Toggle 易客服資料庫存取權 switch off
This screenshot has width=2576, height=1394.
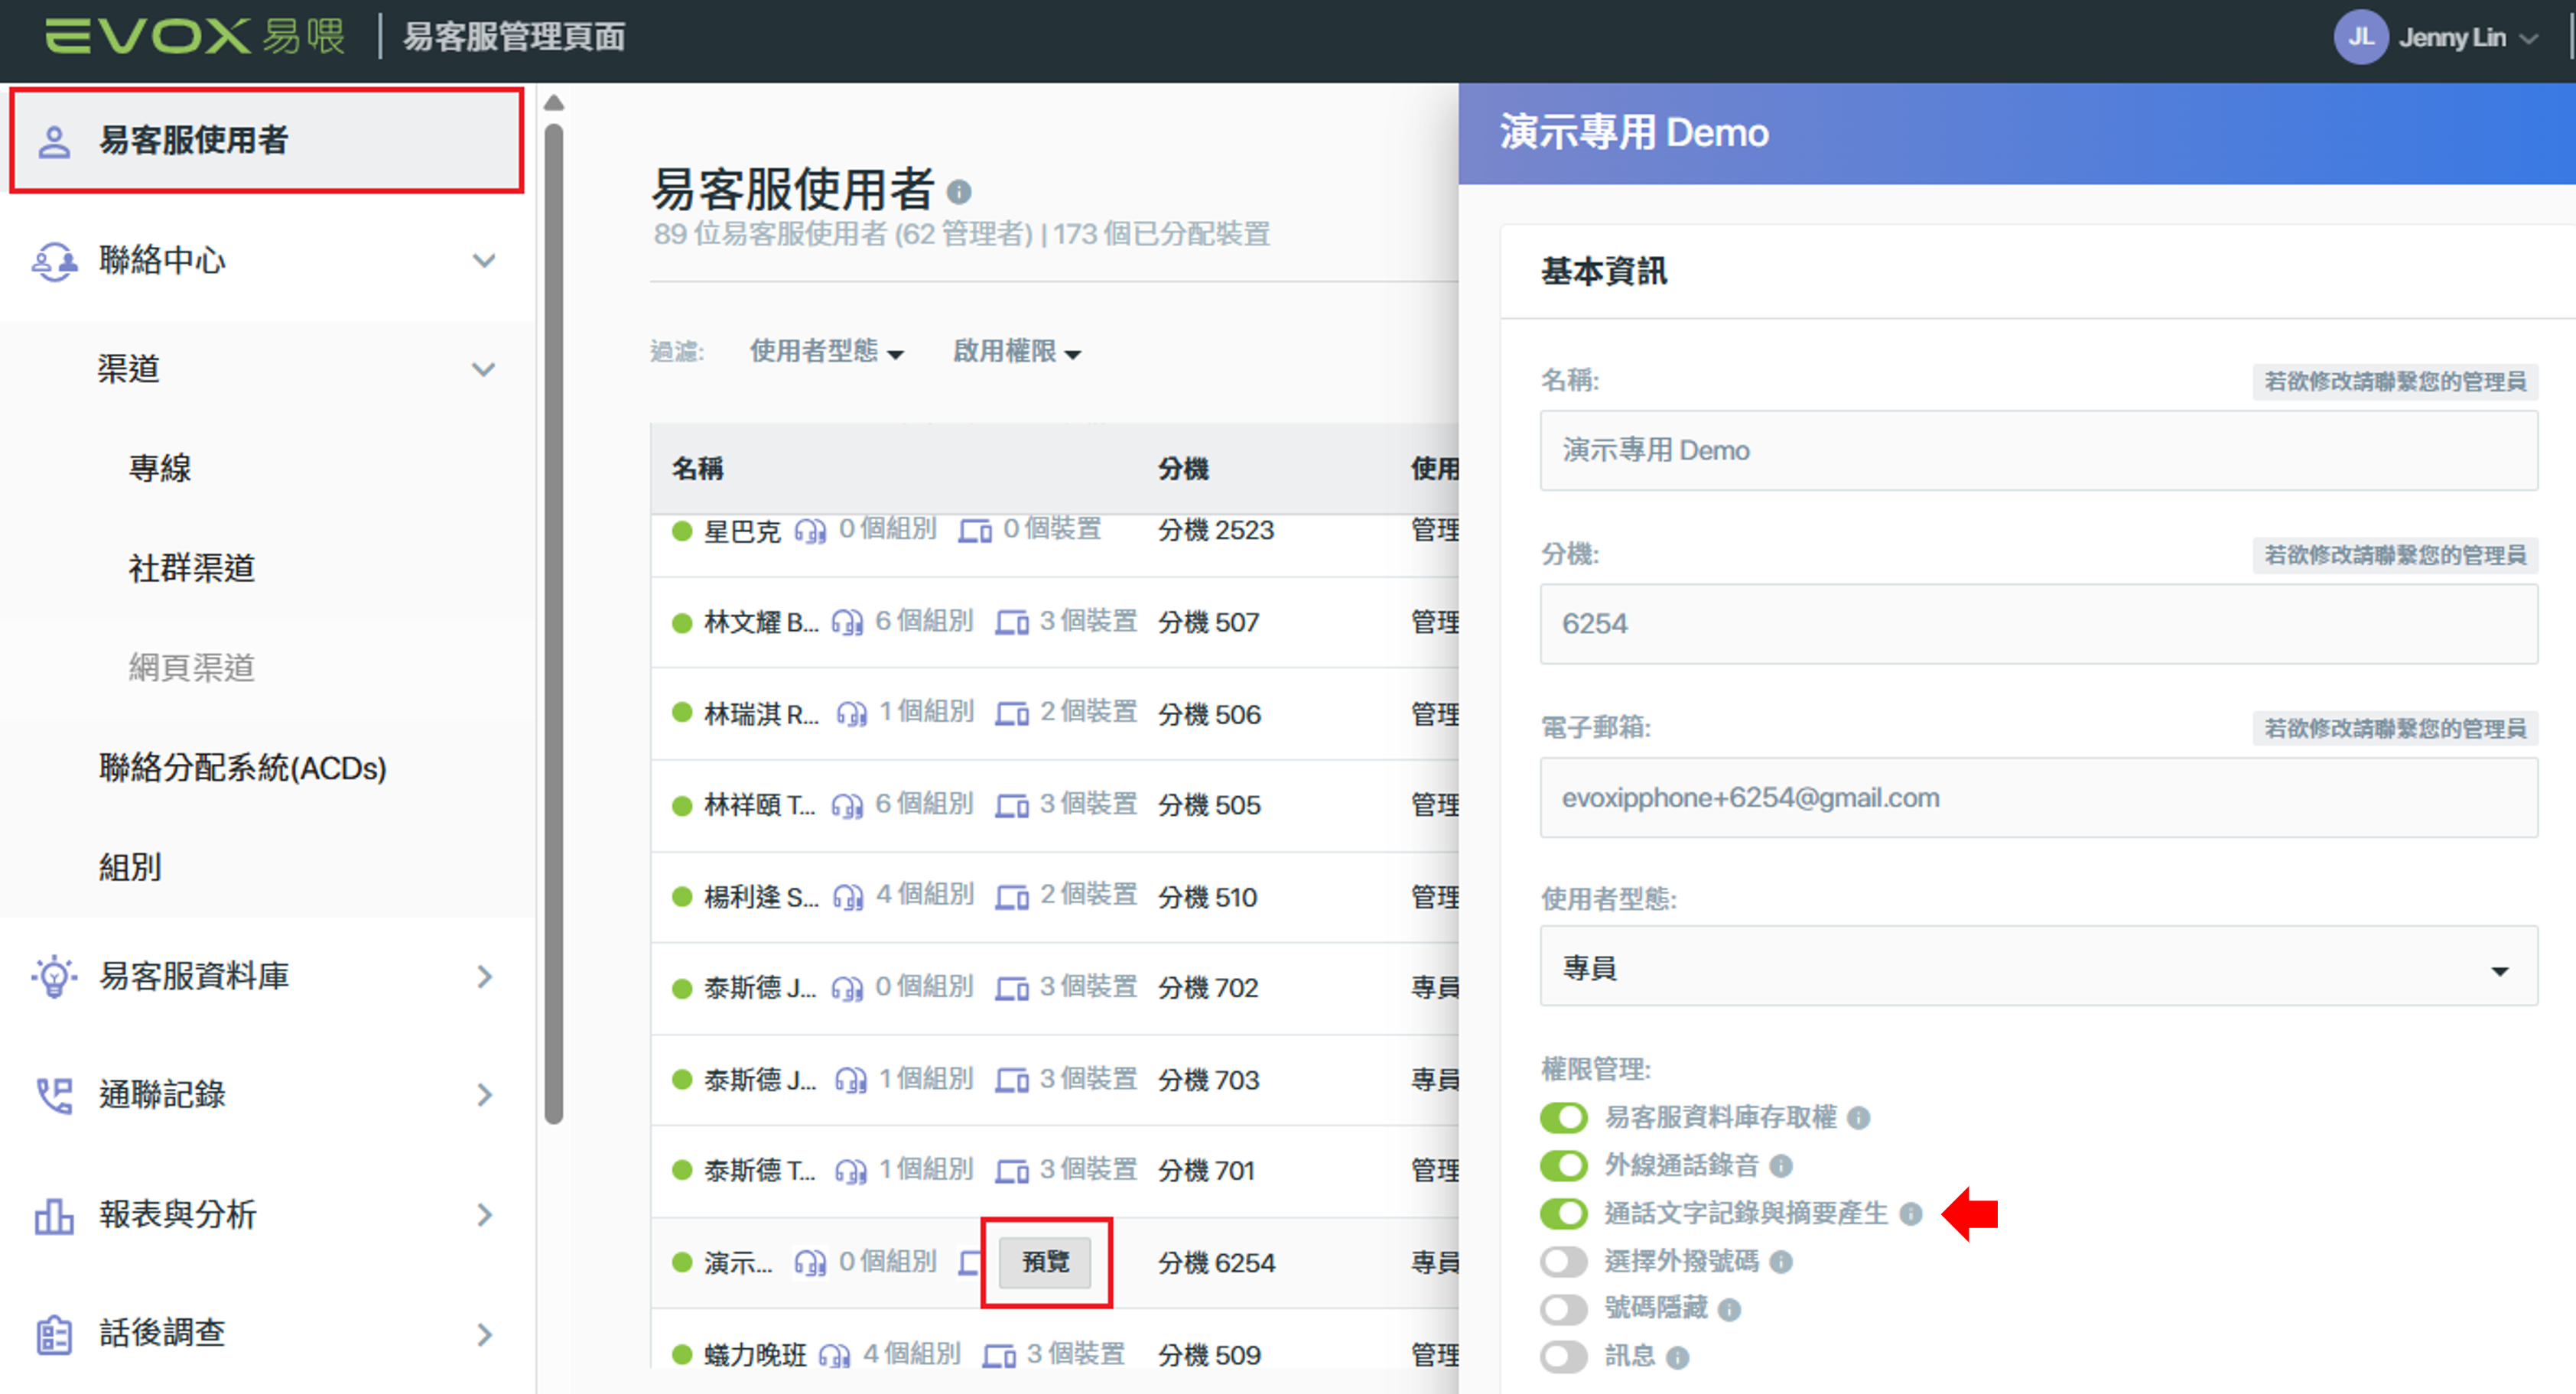pos(1564,1117)
